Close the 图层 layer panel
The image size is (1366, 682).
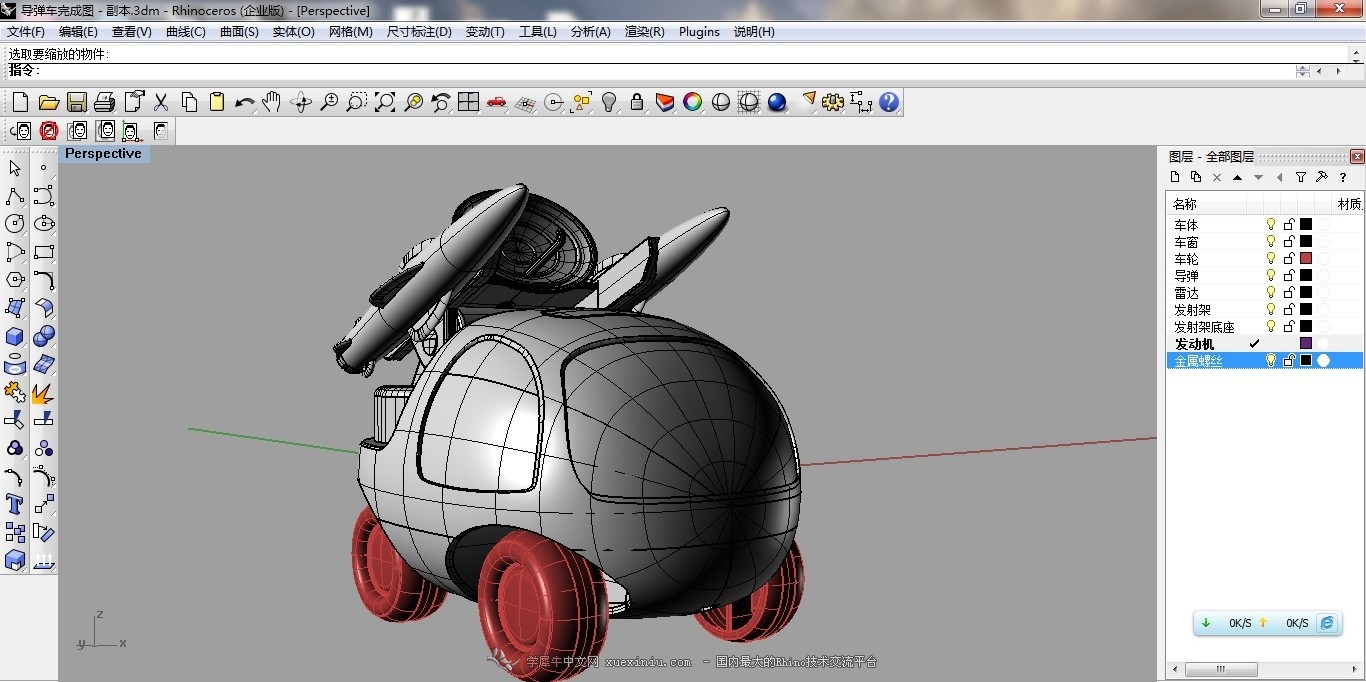click(1356, 156)
